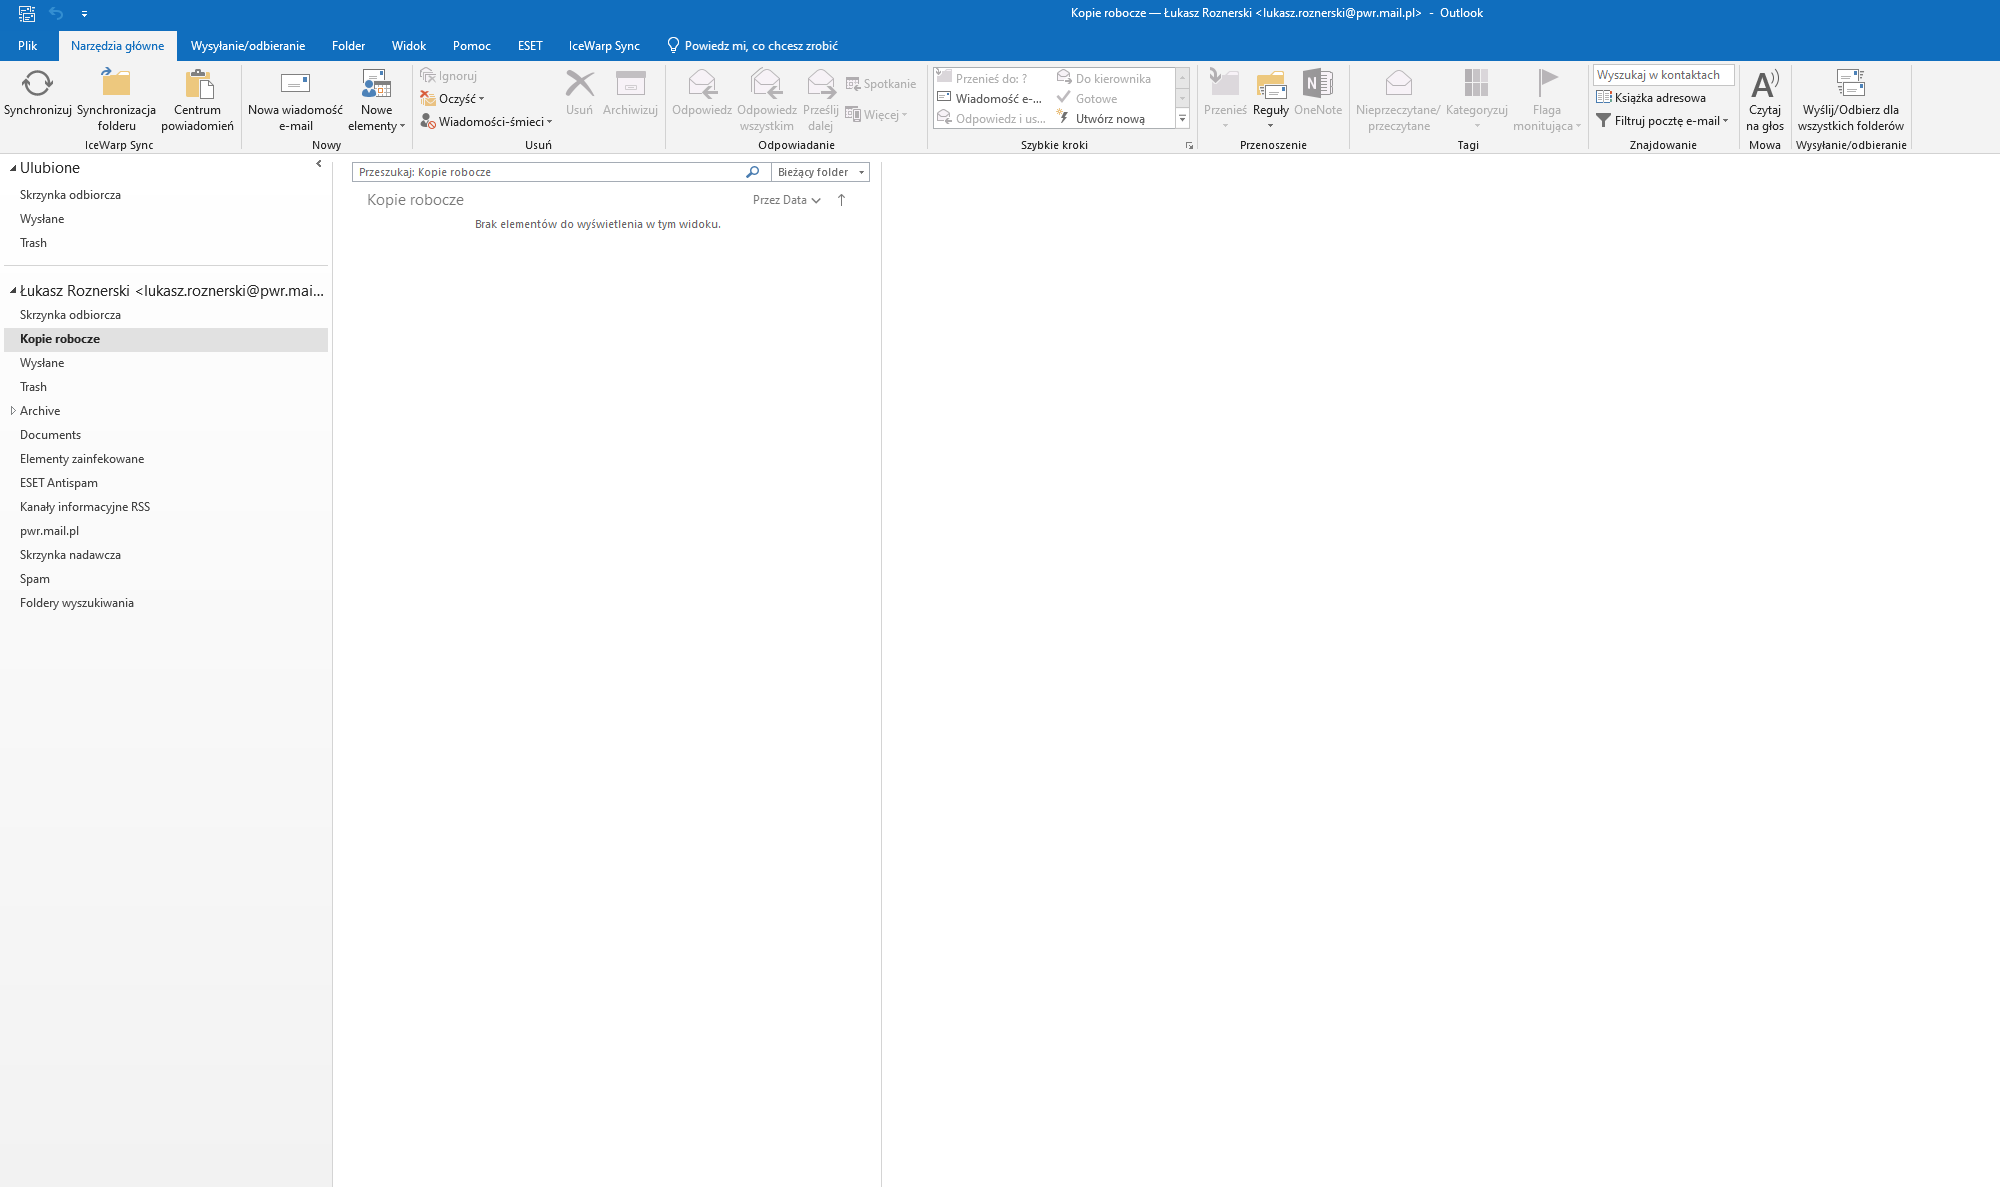Open Filtruj pocztę e-mail menu

click(x=1663, y=121)
